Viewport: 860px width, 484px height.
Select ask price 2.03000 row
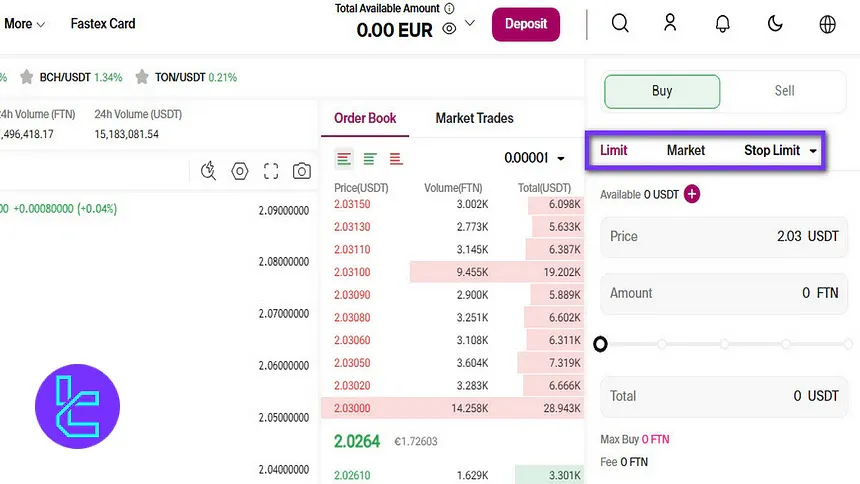[452, 408]
